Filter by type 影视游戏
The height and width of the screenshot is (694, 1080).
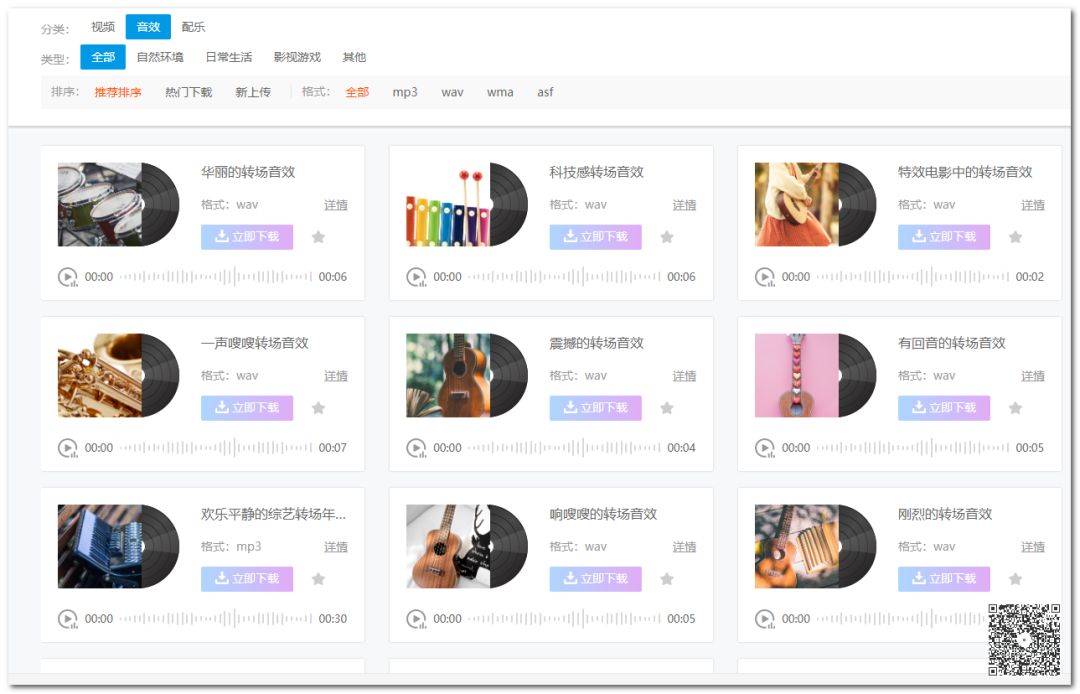(297, 57)
